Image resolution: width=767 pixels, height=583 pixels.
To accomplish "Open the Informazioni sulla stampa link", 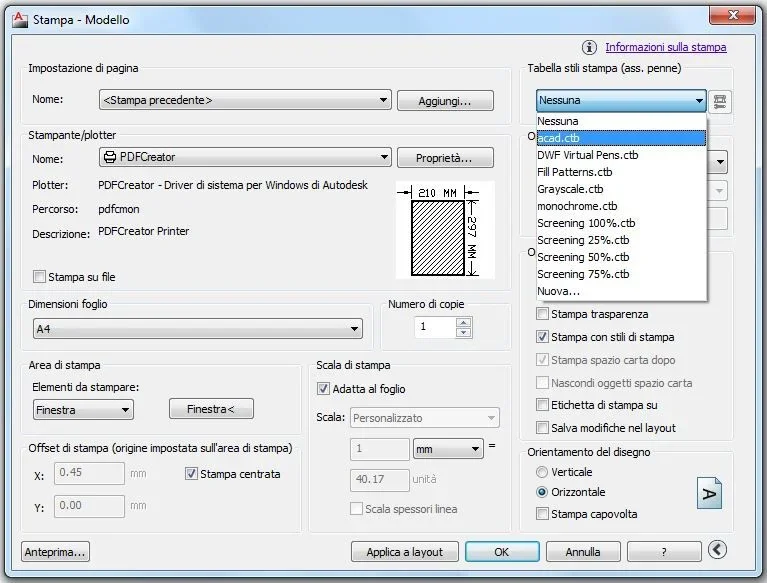I will click(x=665, y=47).
